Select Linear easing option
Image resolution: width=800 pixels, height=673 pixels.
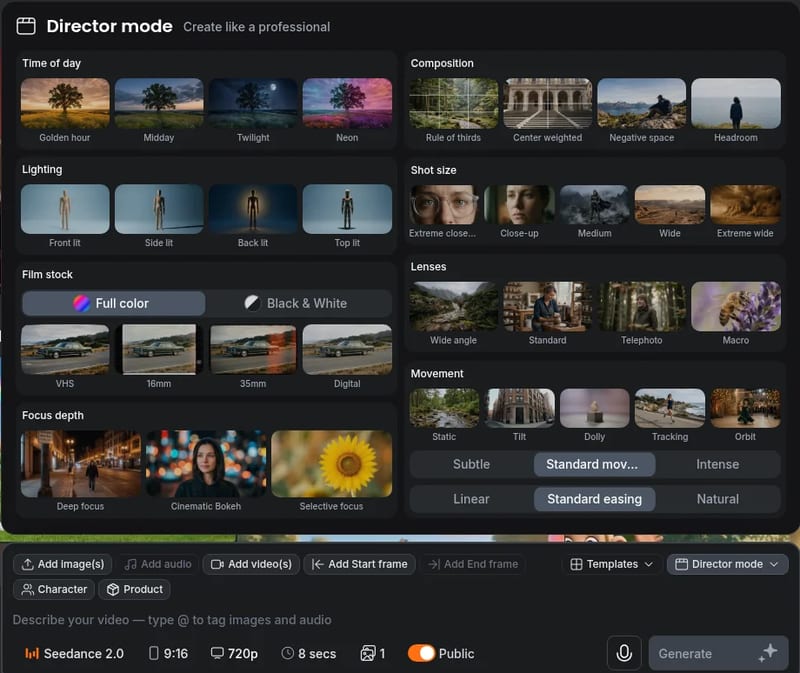[471, 499]
